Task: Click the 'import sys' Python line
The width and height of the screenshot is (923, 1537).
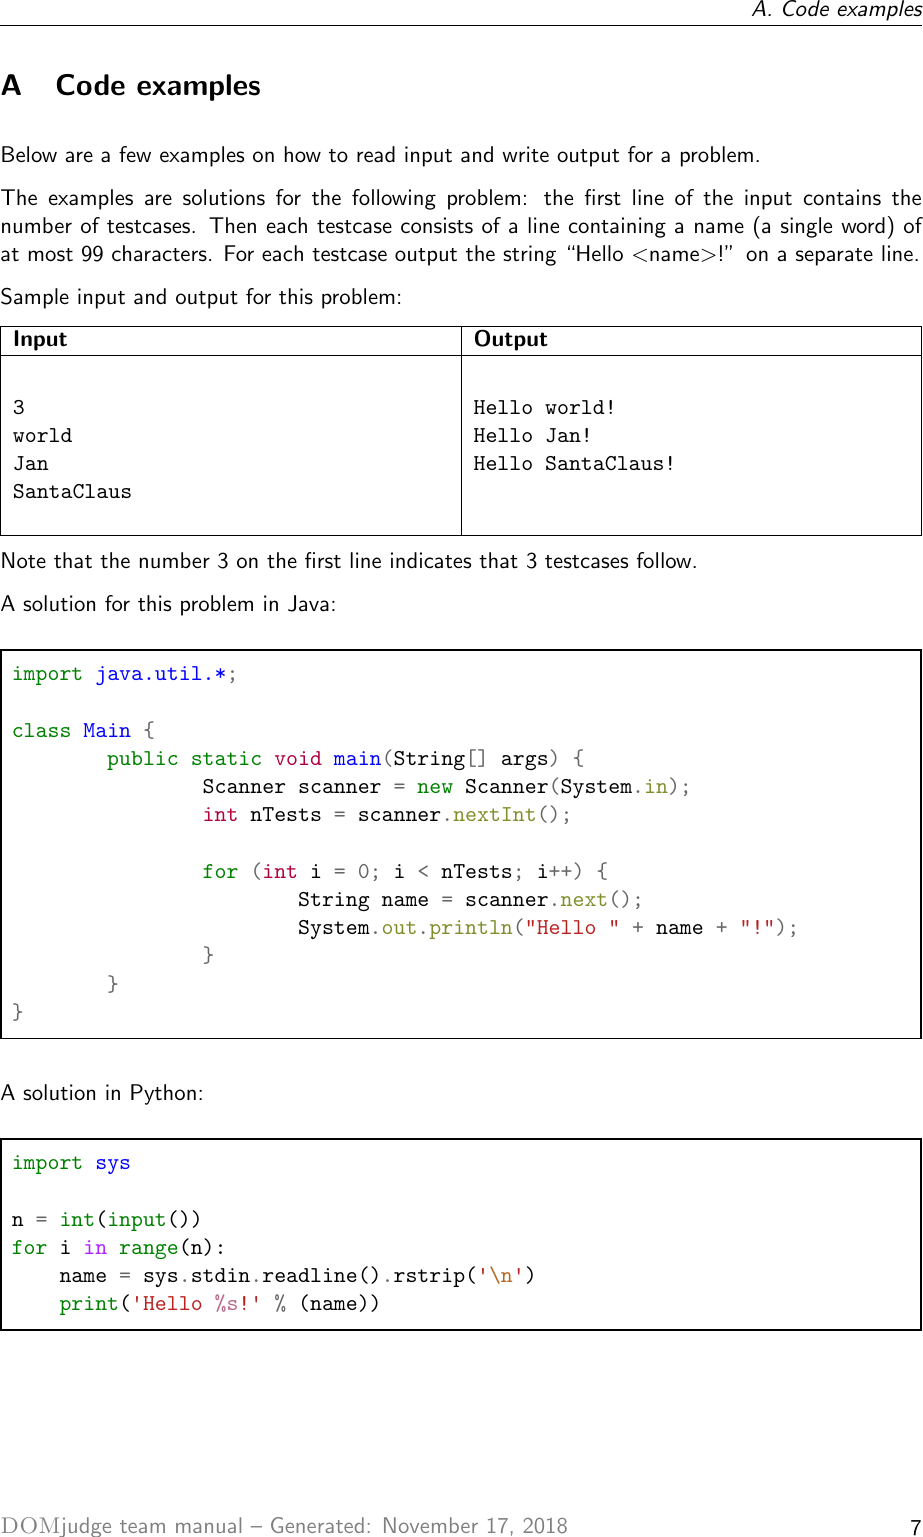Action: (x=71, y=1164)
